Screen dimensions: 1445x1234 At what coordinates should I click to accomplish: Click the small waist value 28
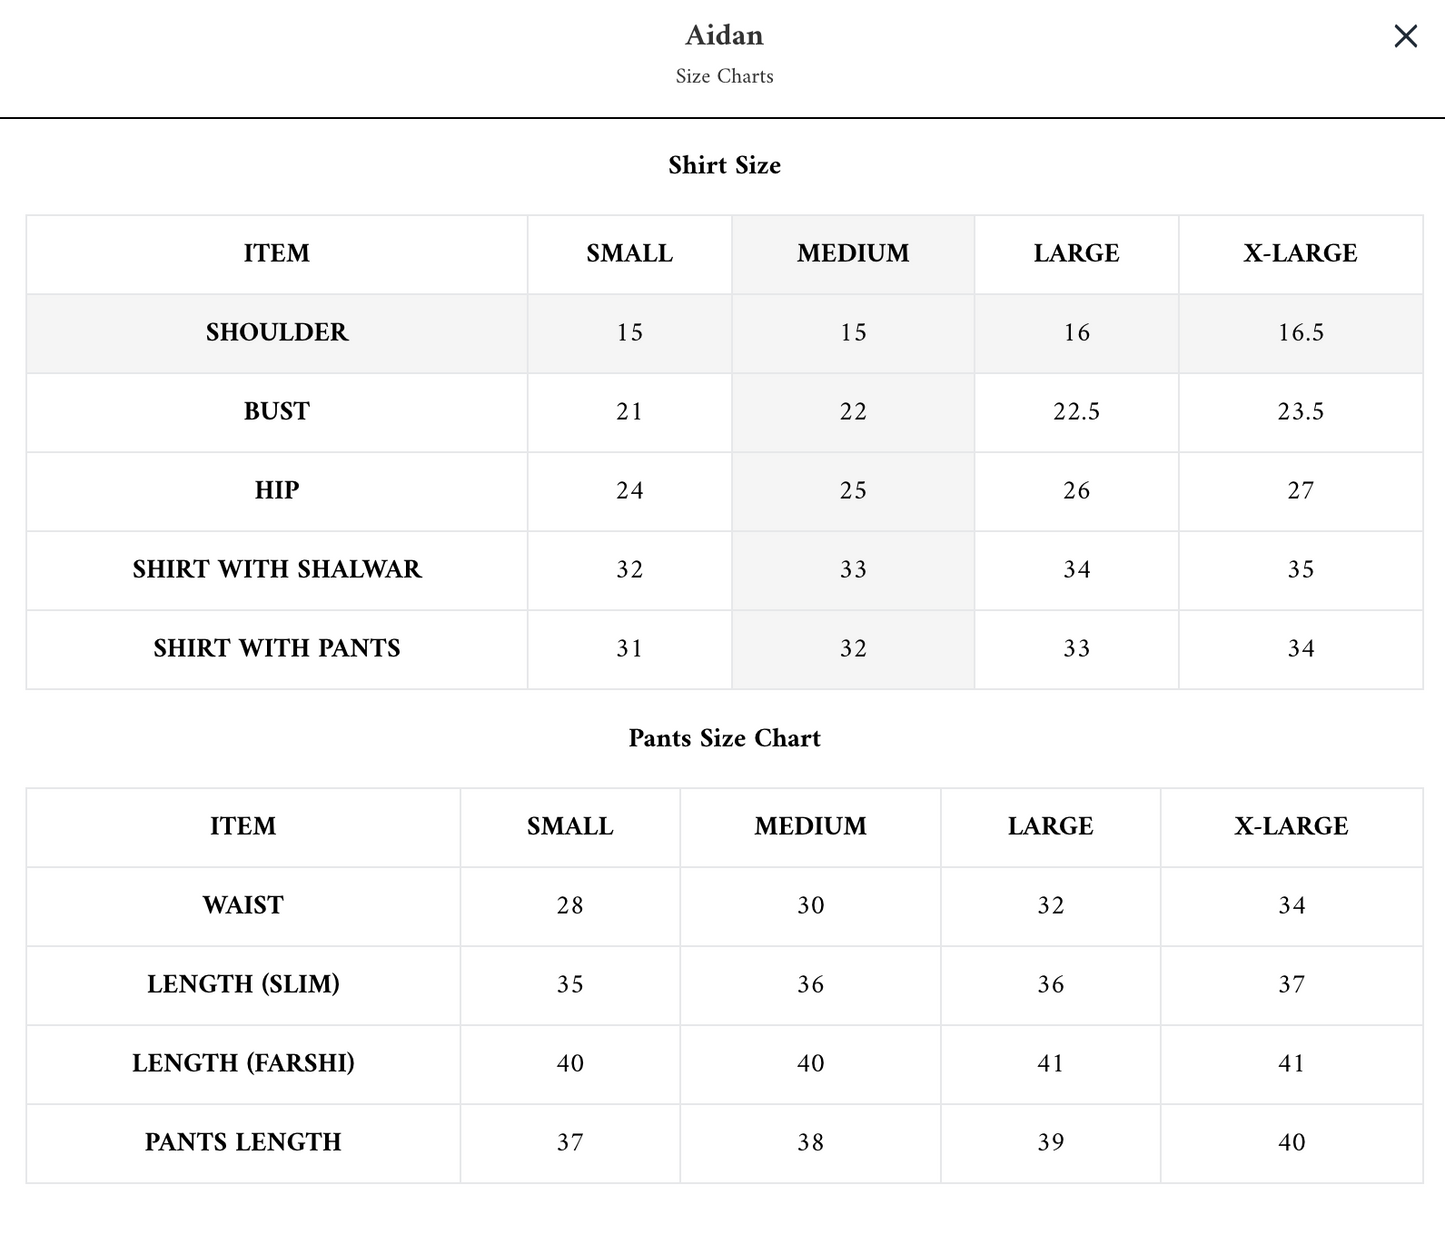[x=570, y=905]
